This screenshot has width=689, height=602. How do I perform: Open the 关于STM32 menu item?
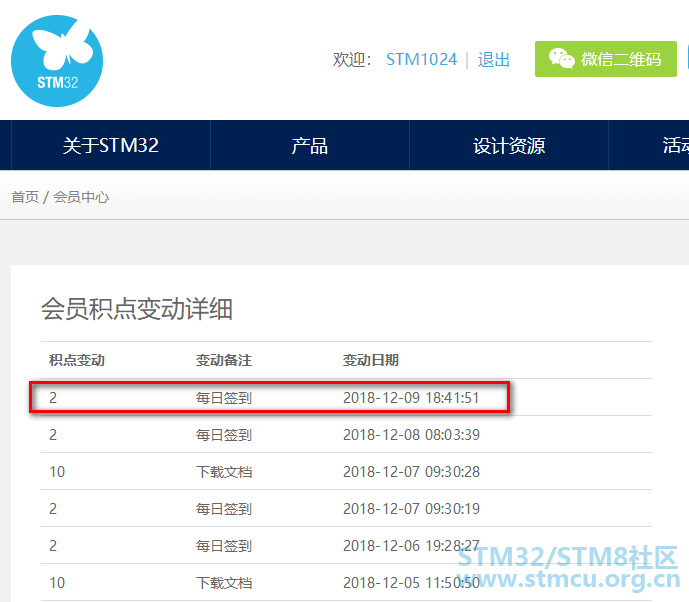point(111,145)
